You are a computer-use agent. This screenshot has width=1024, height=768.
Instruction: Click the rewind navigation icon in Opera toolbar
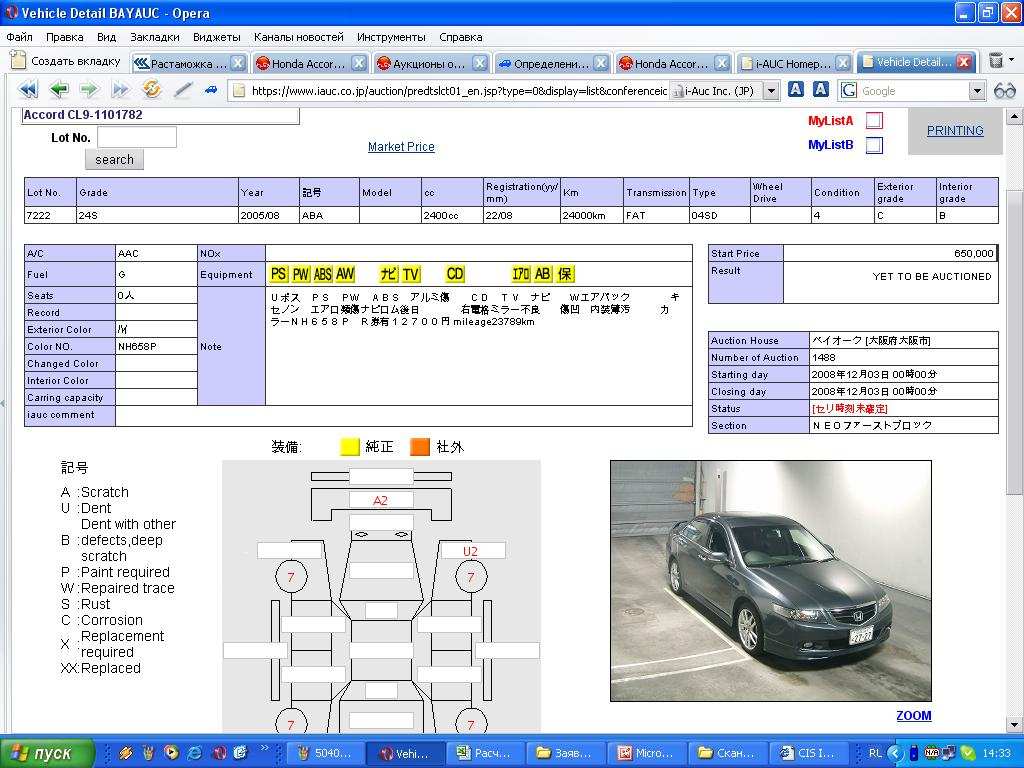(x=29, y=89)
